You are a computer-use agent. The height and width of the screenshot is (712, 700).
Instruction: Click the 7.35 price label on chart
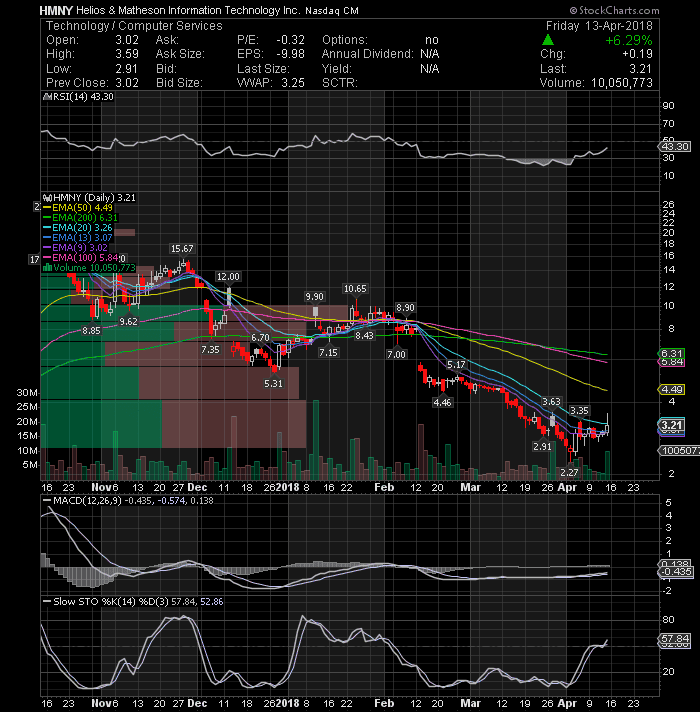point(210,350)
